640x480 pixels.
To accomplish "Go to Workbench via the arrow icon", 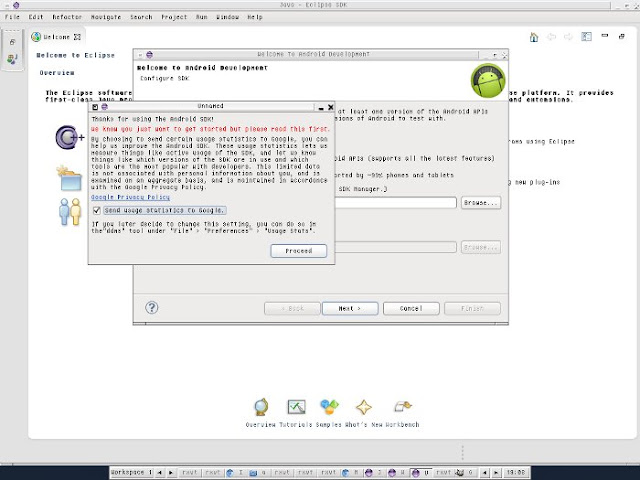I will point(403,407).
